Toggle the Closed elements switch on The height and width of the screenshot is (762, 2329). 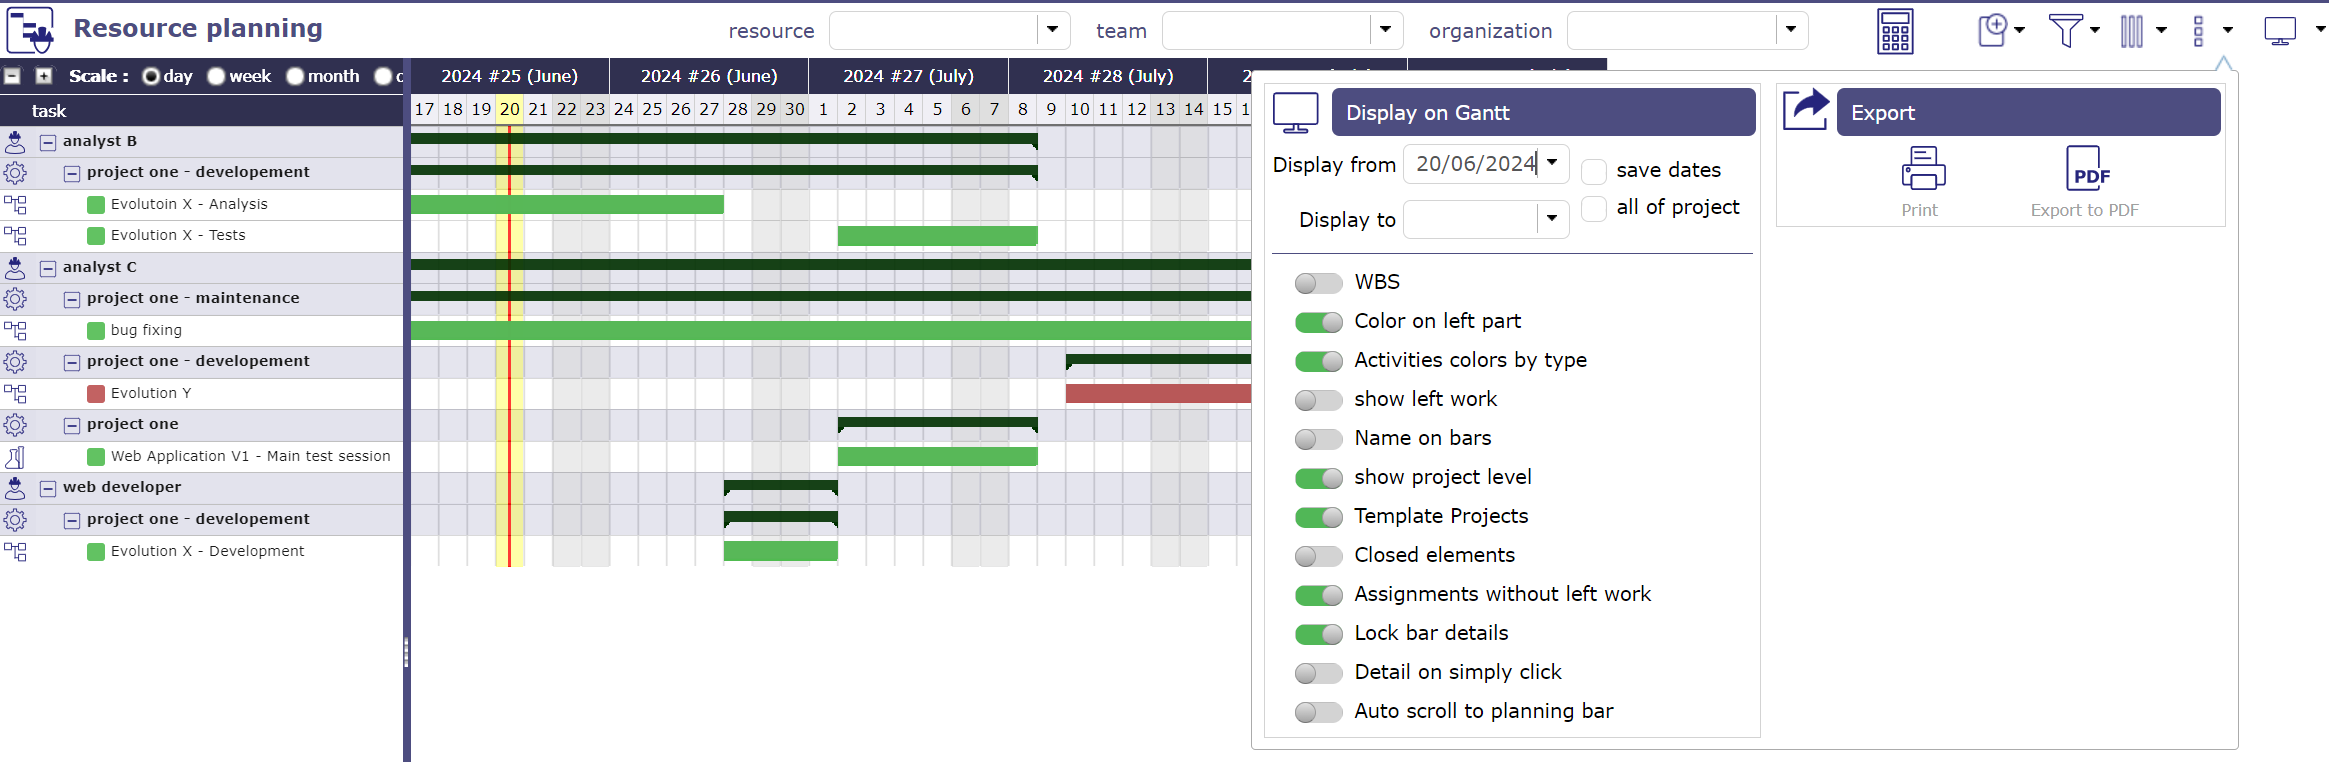click(1318, 556)
